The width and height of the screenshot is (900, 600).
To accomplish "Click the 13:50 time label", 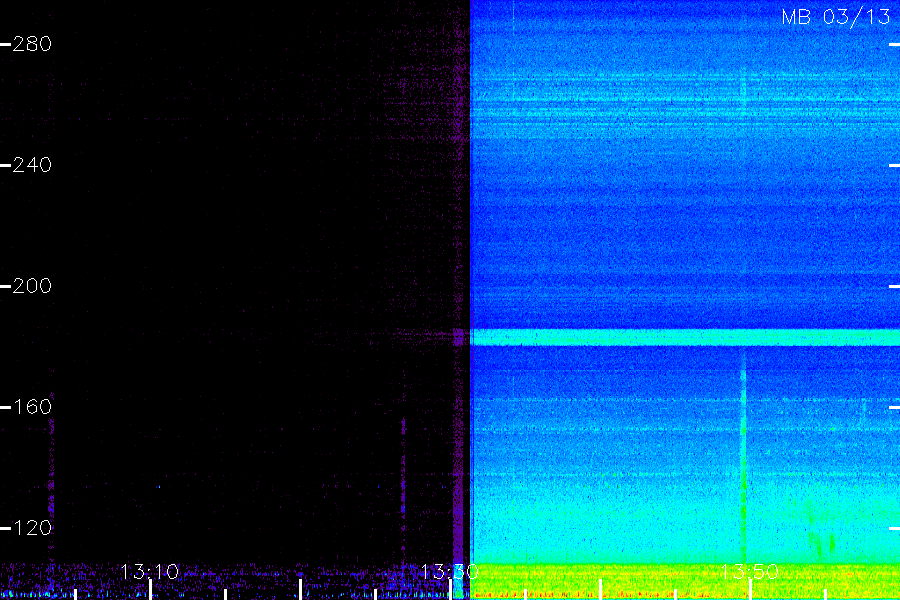I will [x=749, y=571].
